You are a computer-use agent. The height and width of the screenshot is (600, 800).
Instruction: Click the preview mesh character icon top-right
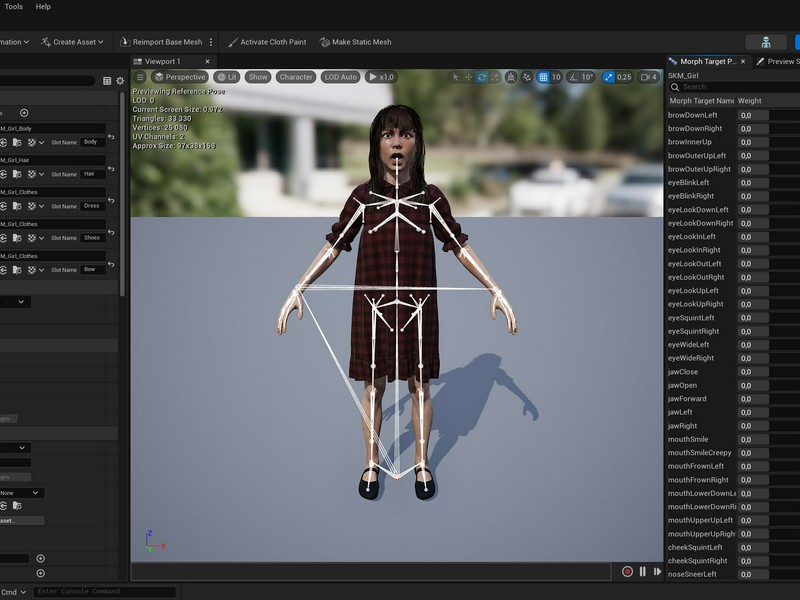(765, 42)
